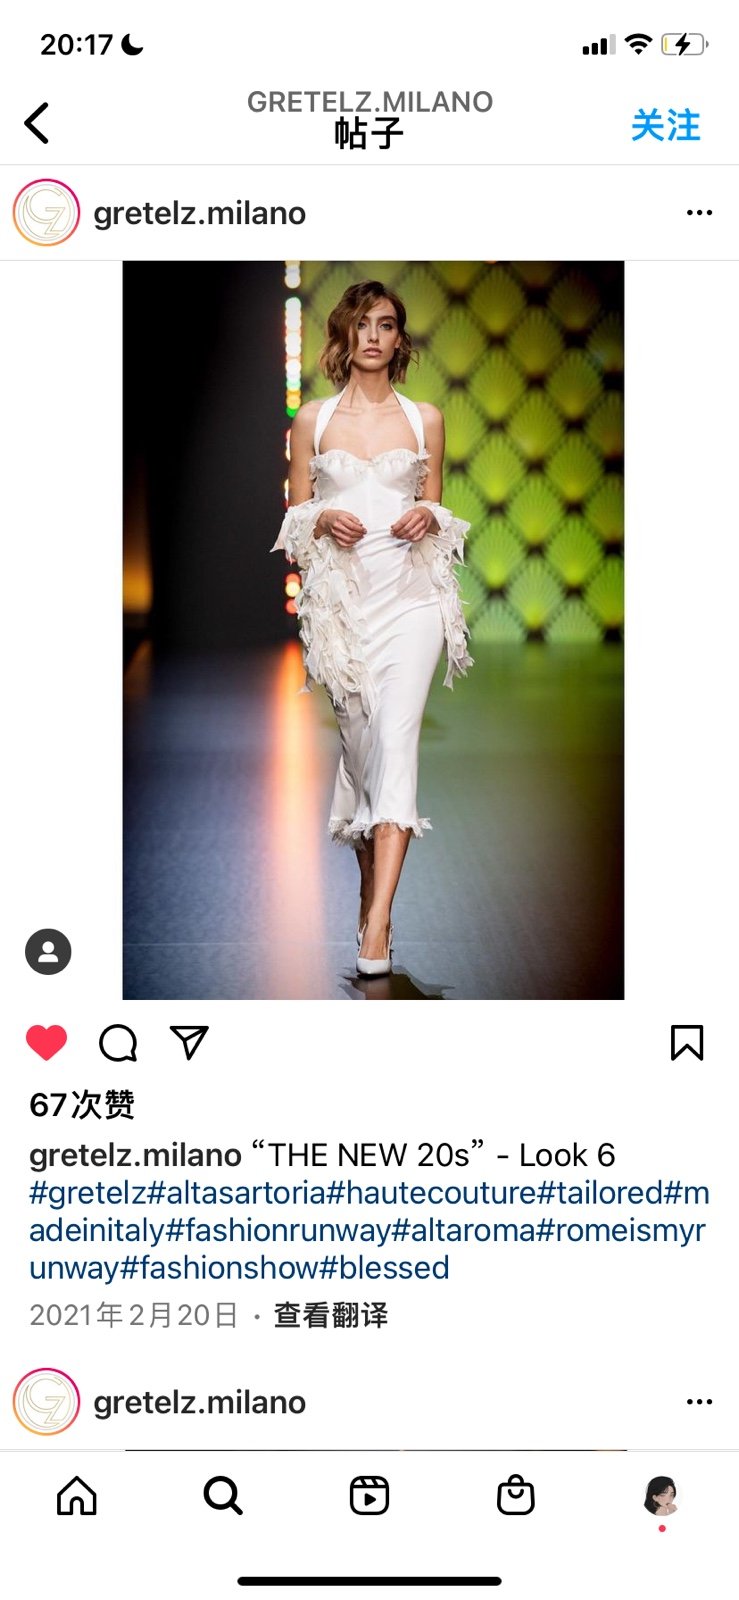This screenshot has height=1600, width=739.
Task: View the 67次赞 likes list
Action: pos(82,1105)
